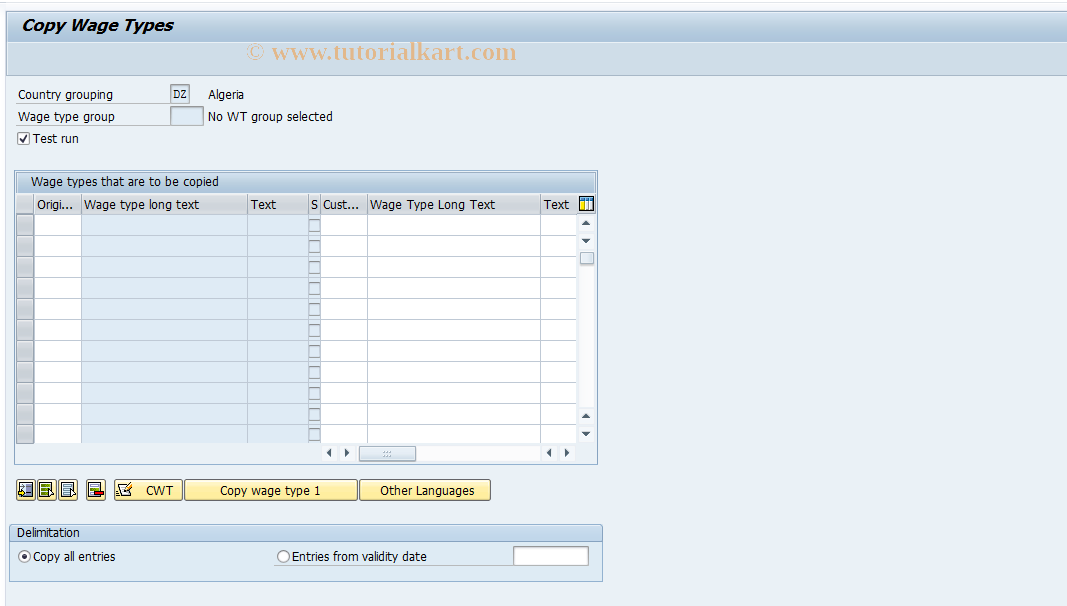Click first row's white Wage Type Long Text cell
Viewport: 1067px width, 606px height.
click(x=454, y=225)
